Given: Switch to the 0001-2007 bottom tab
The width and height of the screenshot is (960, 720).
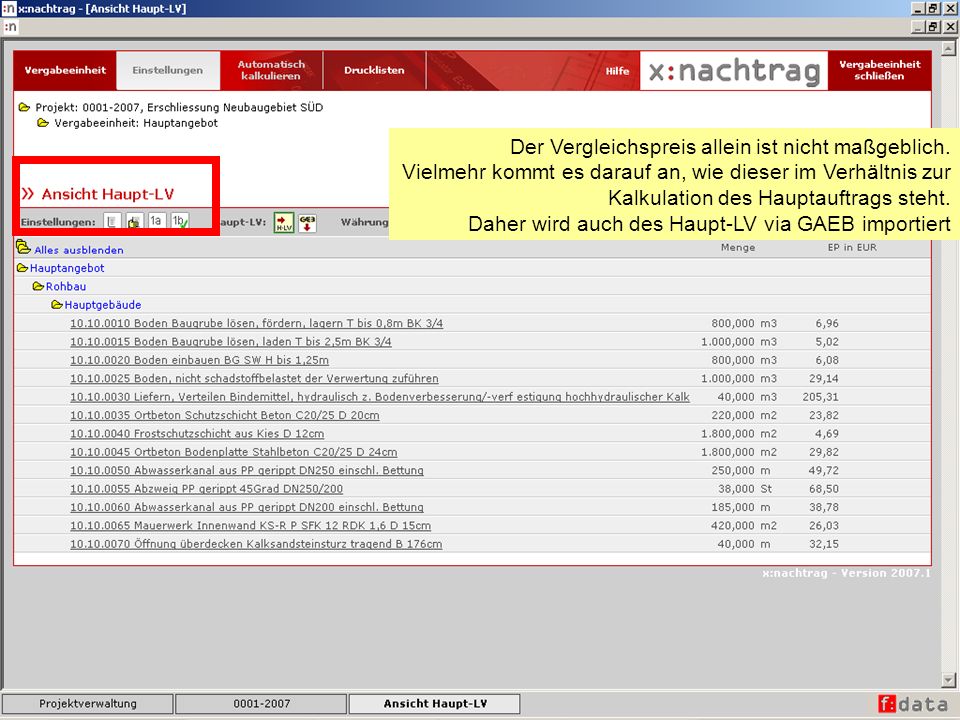Looking at the screenshot, I should (x=261, y=703).
